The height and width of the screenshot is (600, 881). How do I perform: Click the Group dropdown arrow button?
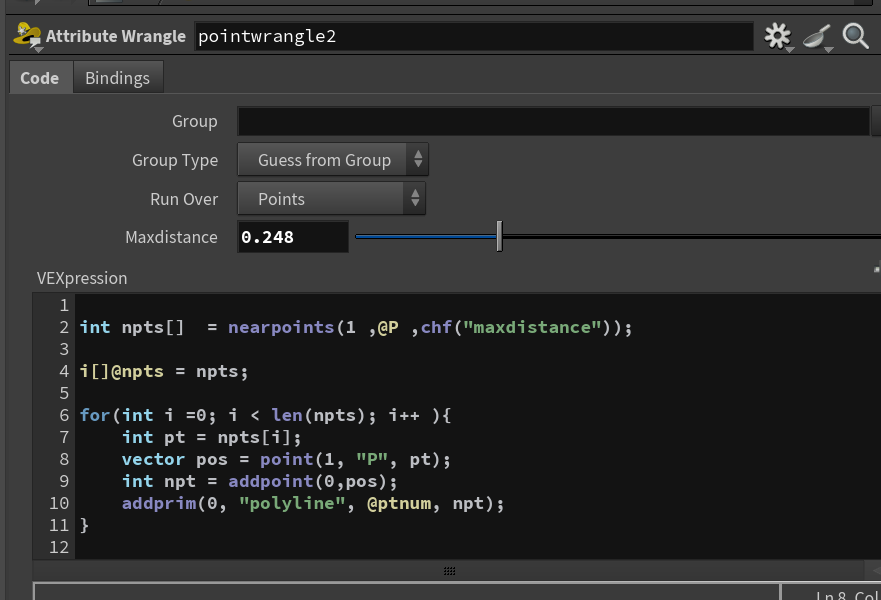[875, 121]
